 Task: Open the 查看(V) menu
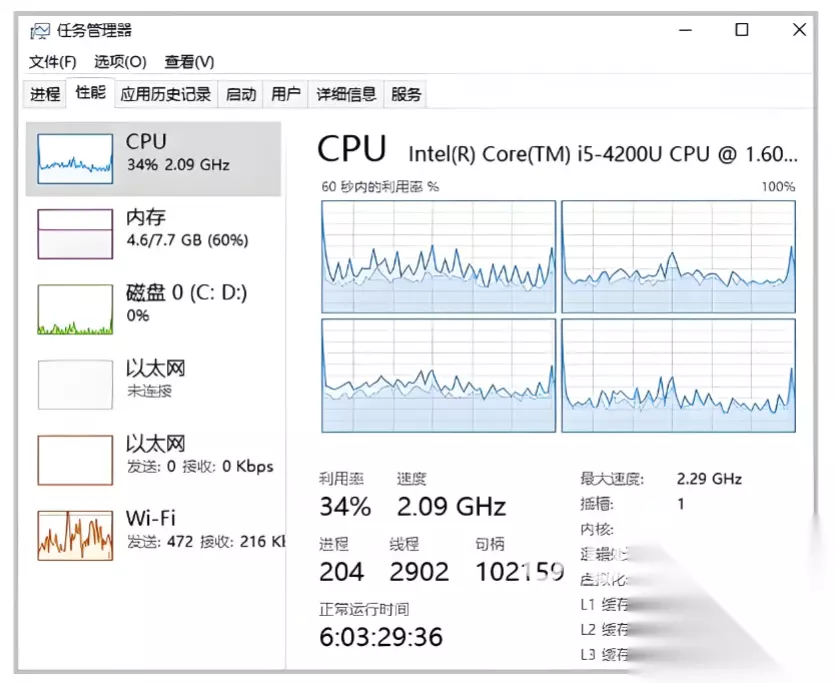(x=189, y=62)
